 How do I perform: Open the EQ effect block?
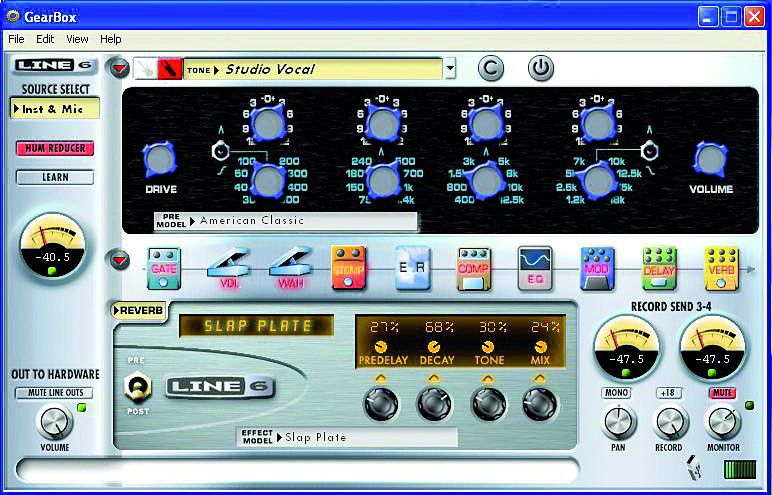point(535,268)
